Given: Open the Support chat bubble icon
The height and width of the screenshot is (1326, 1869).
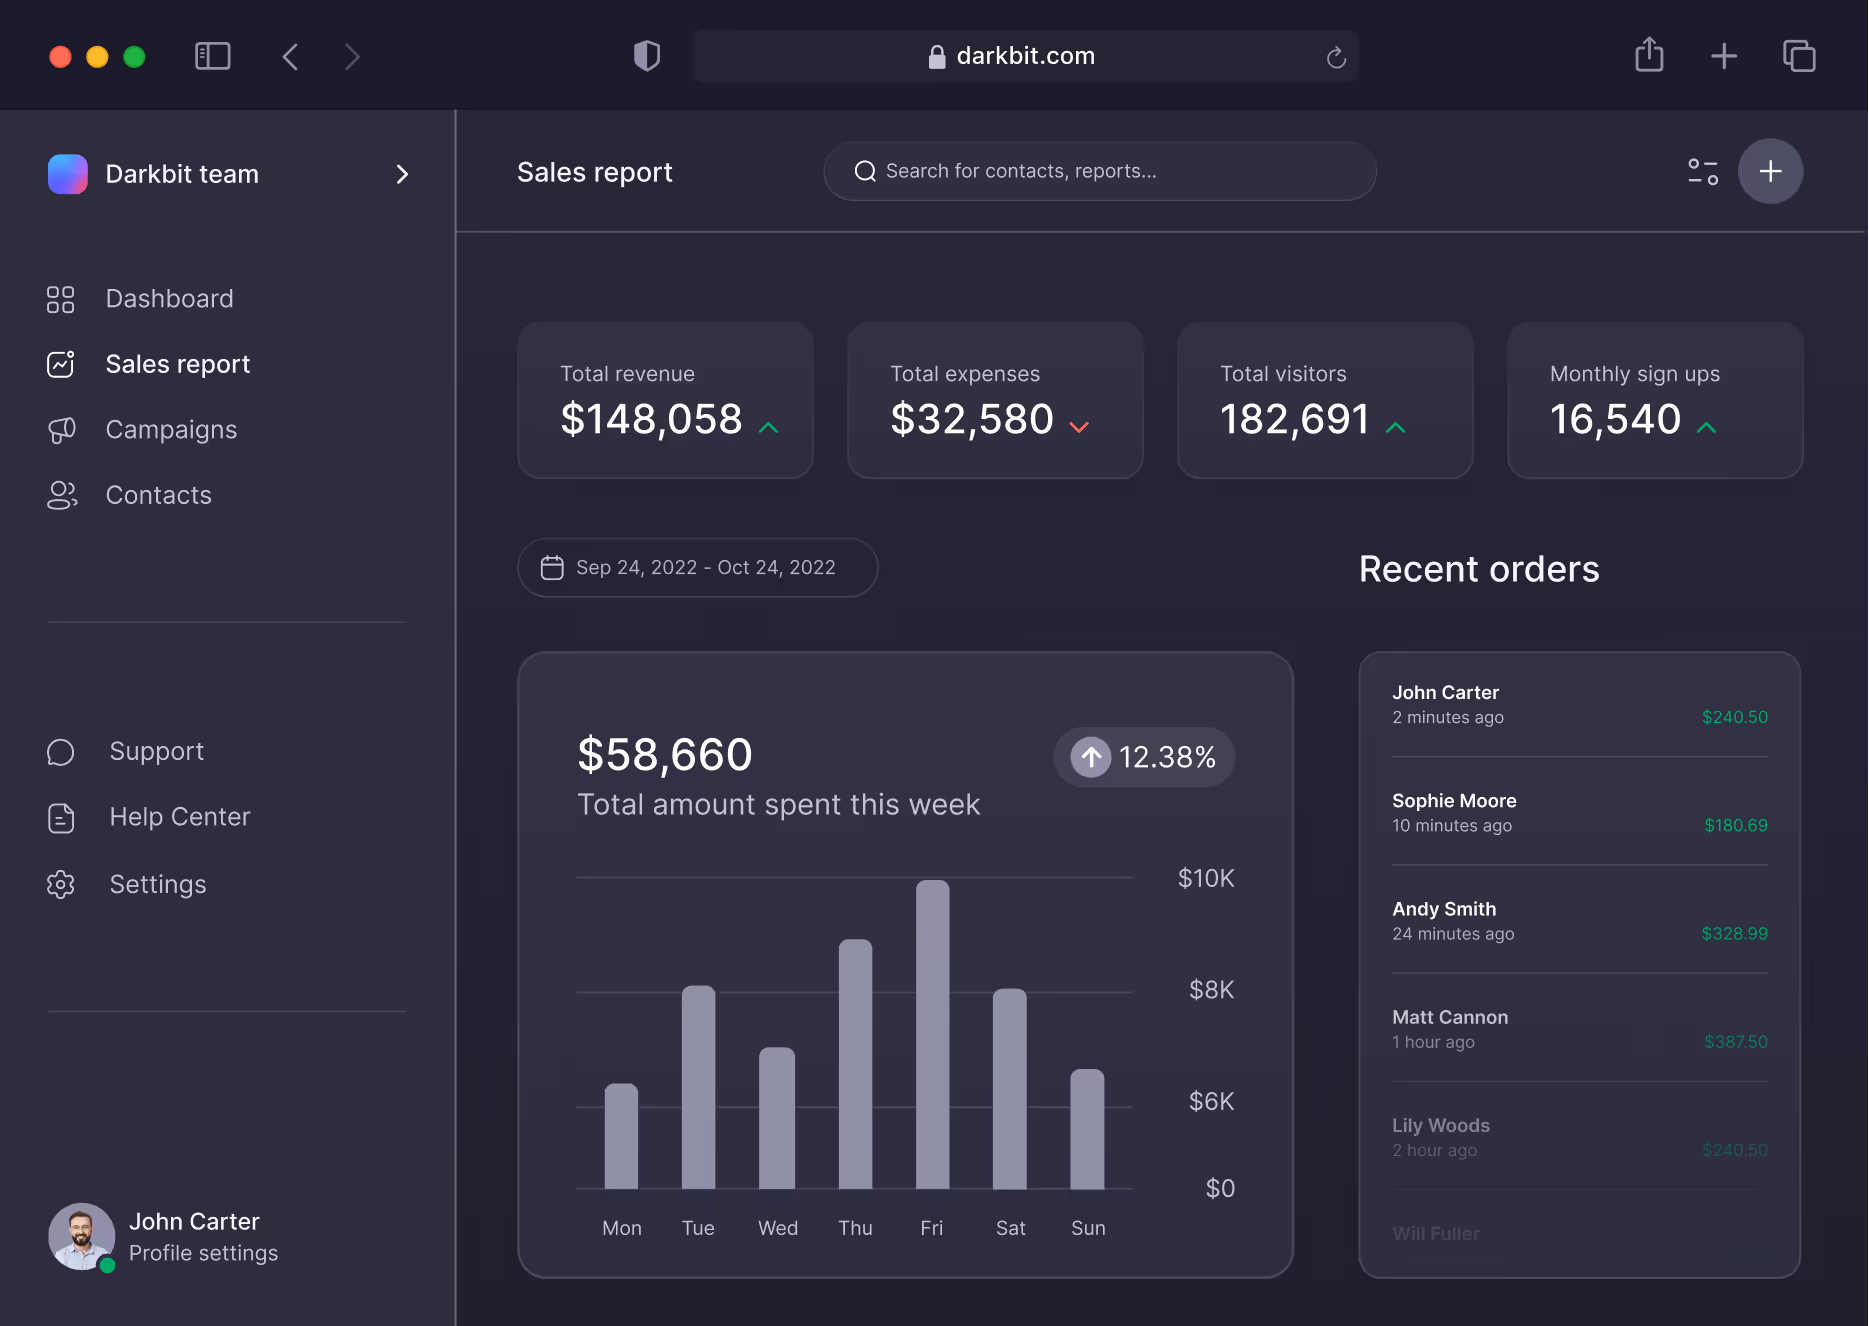Looking at the screenshot, I should (x=61, y=751).
